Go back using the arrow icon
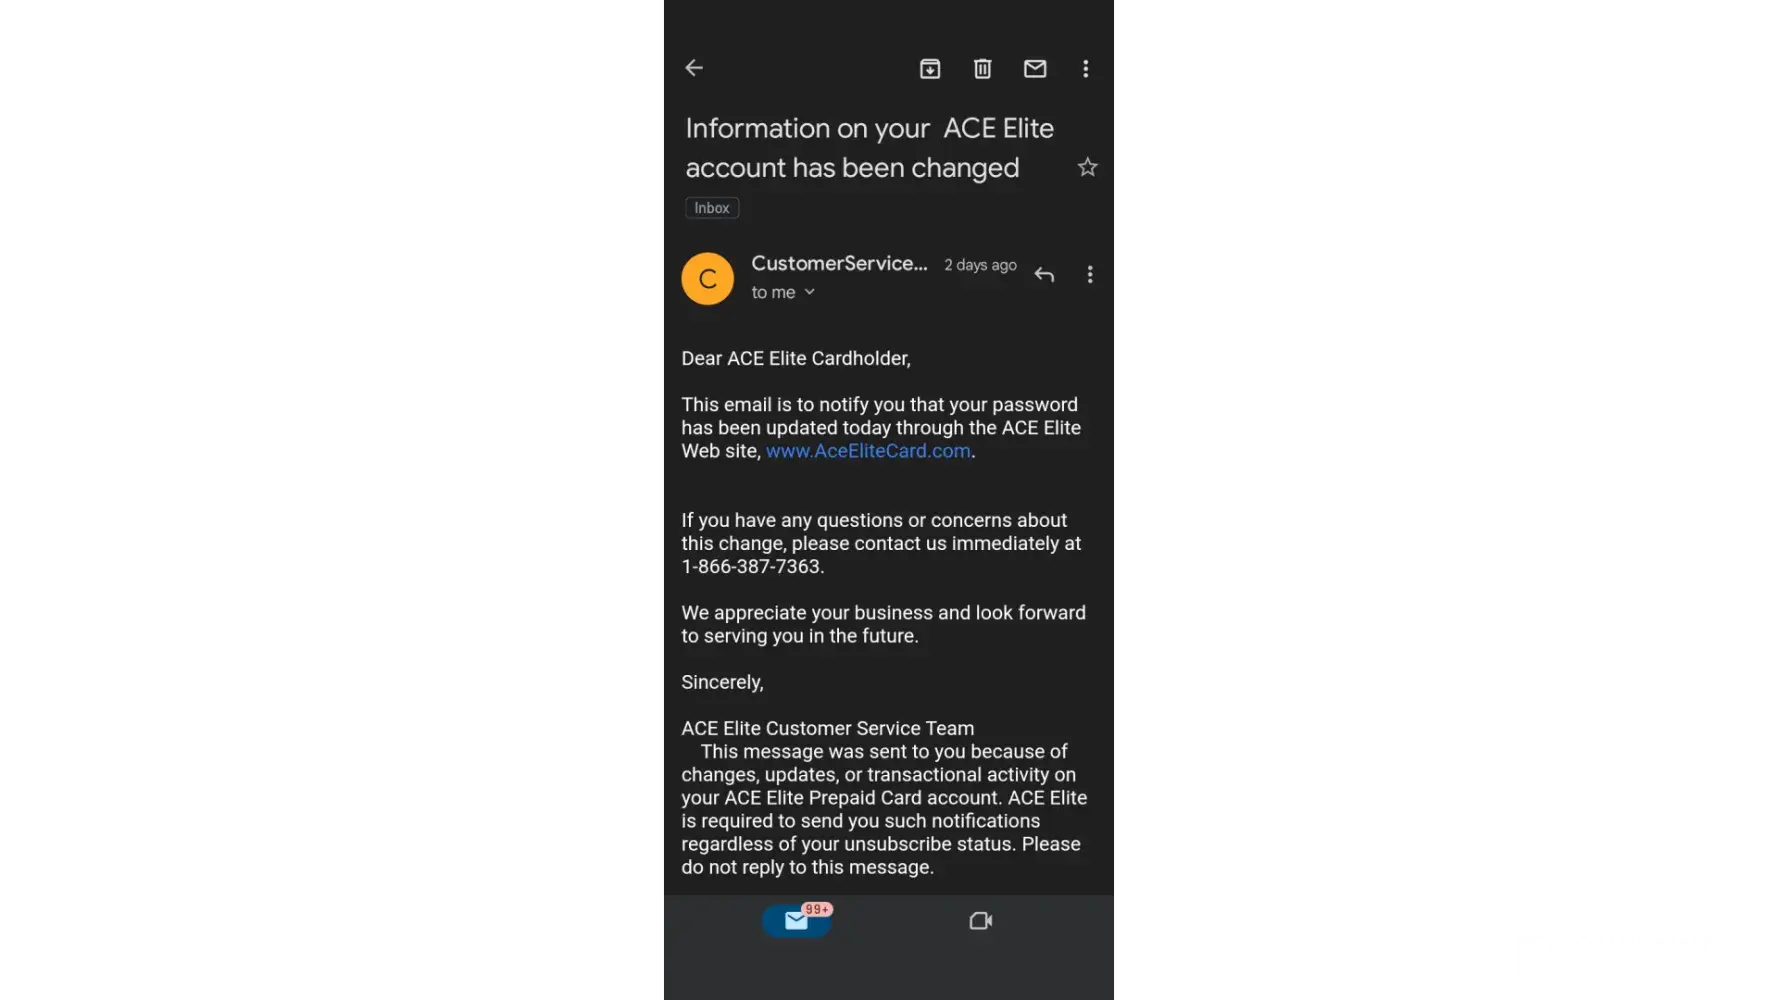This screenshot has height=1000, width=1778. click(694, 68)
